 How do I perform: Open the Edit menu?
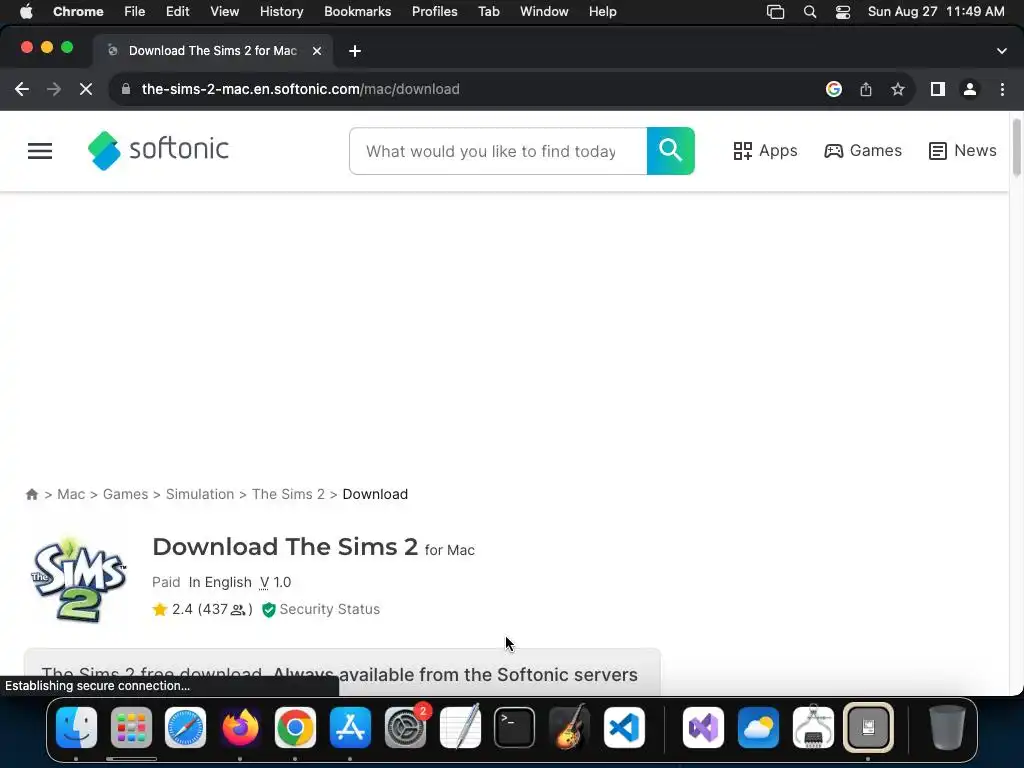coord(178,12)
